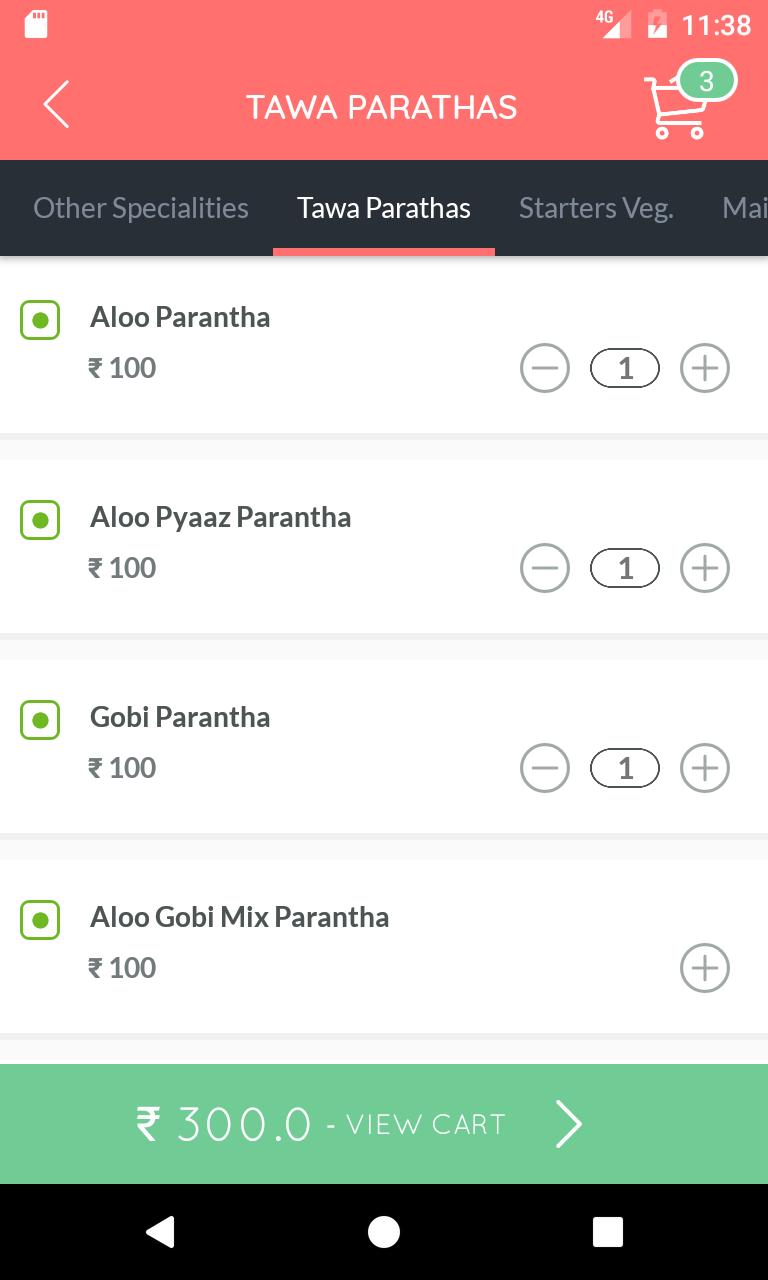This screenshot has width=768, height=1280.
Task: Tap the Aloo Parantha veg indicator
Action: (x=40, y=320)
